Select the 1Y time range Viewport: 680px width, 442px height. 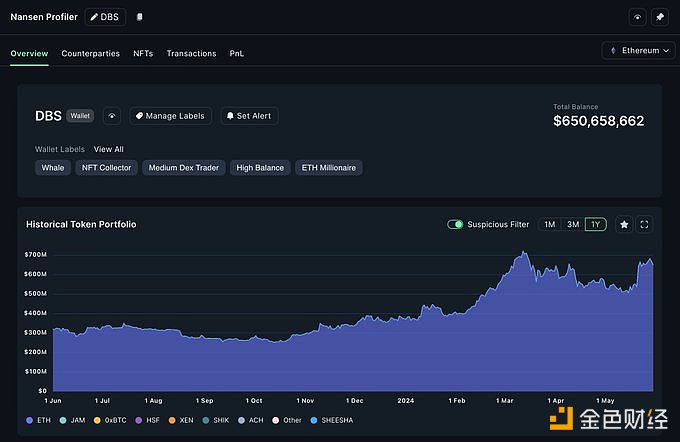[595, 224]
